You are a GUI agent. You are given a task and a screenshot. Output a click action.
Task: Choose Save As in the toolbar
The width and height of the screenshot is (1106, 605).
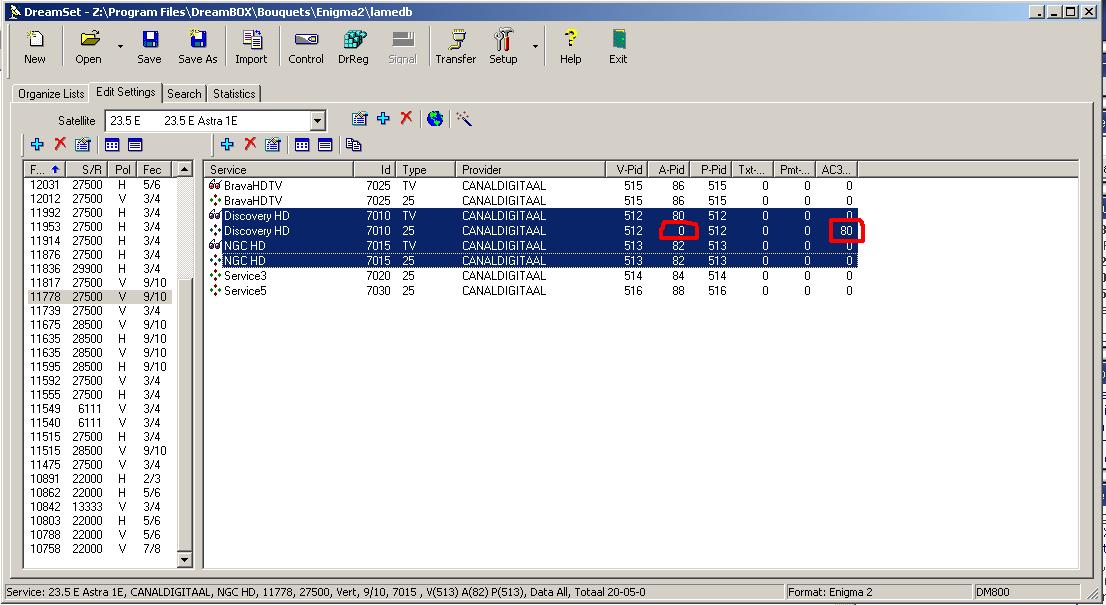198,47
